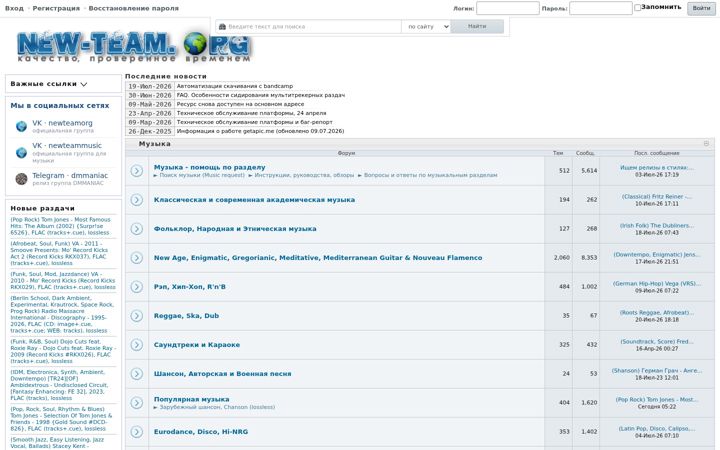This screenshot has height=450, width=720.
Task: Click the globe icon next to VK - newteammusic
Action: click(21, 152)
